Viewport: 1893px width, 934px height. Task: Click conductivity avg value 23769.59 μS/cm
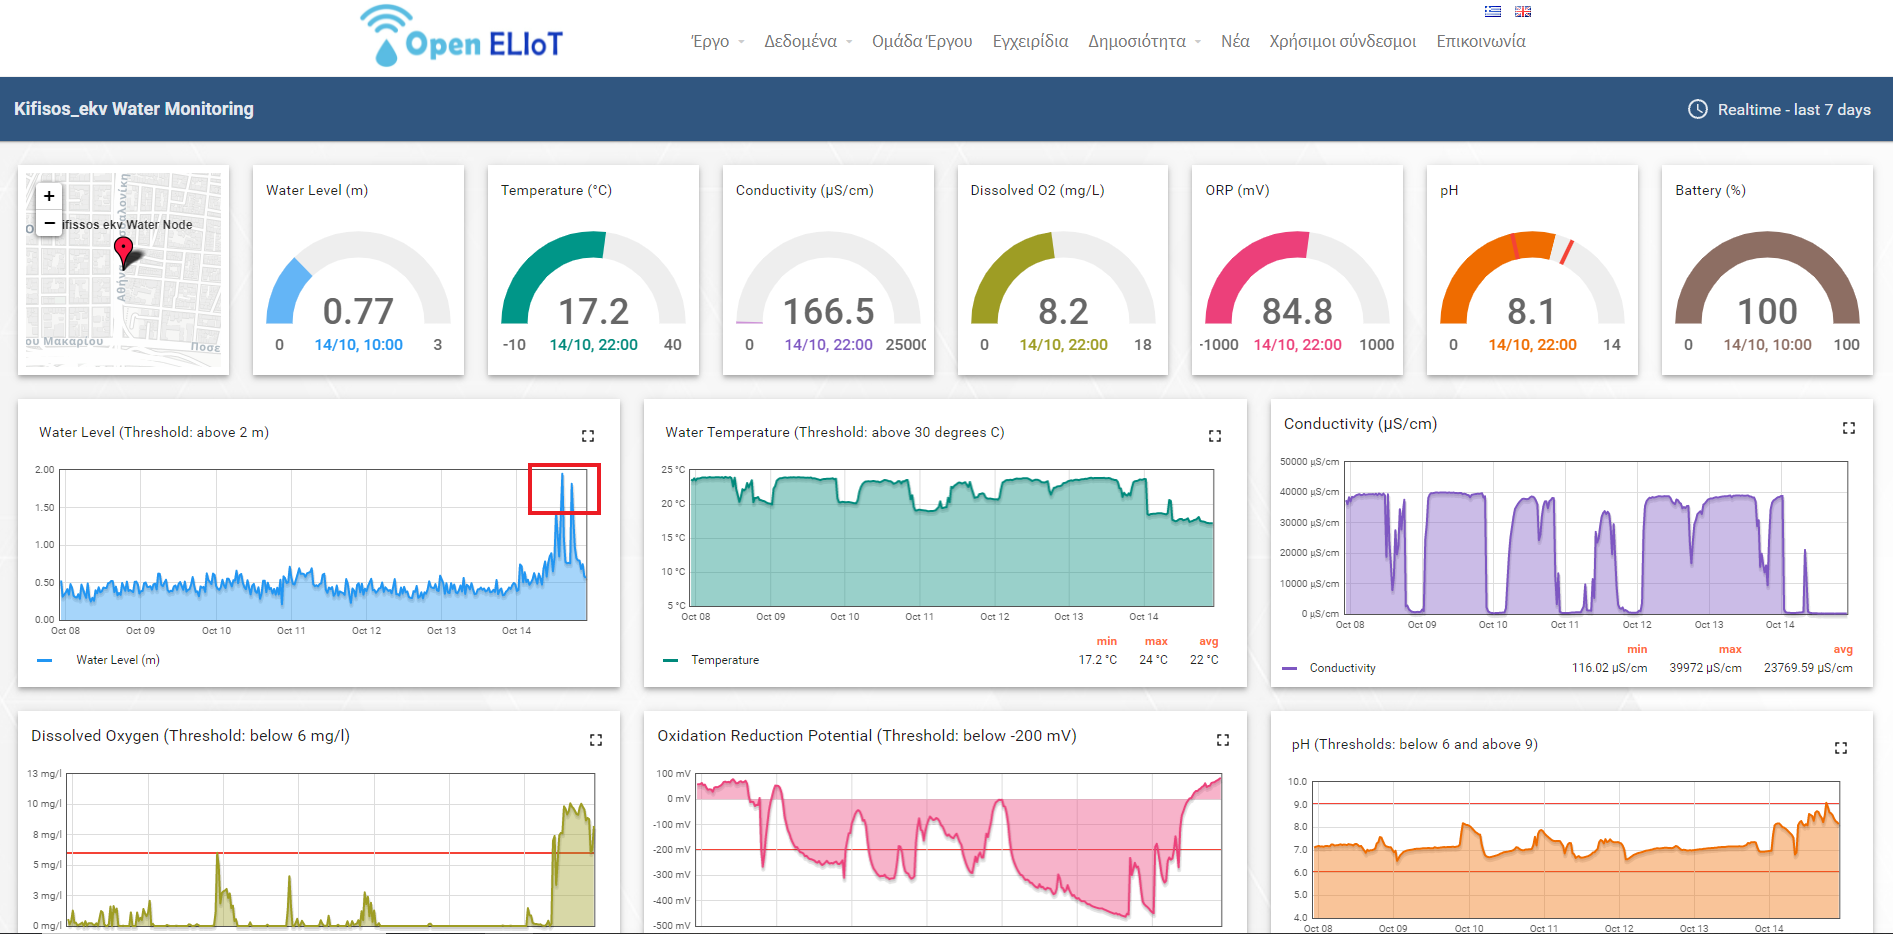click(1808, 668)
